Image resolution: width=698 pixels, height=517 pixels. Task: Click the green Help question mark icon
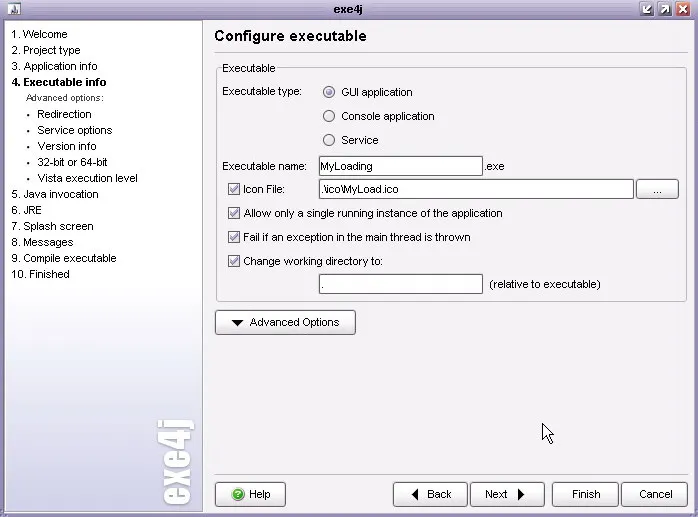pos(238,494)
